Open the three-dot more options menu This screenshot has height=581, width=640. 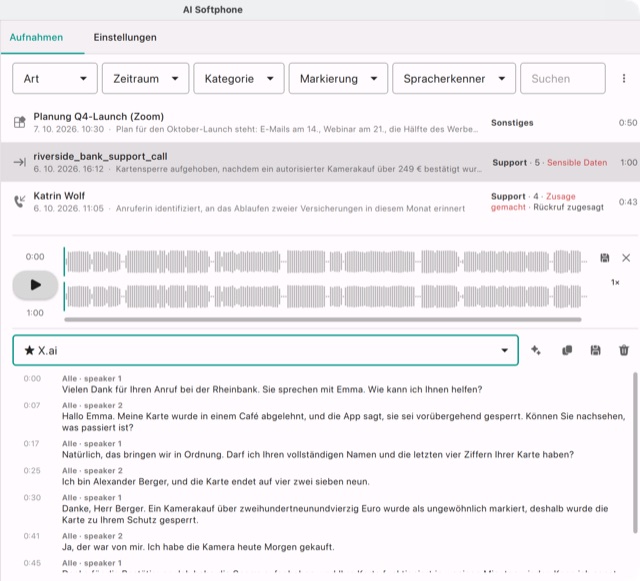point(623,78)
